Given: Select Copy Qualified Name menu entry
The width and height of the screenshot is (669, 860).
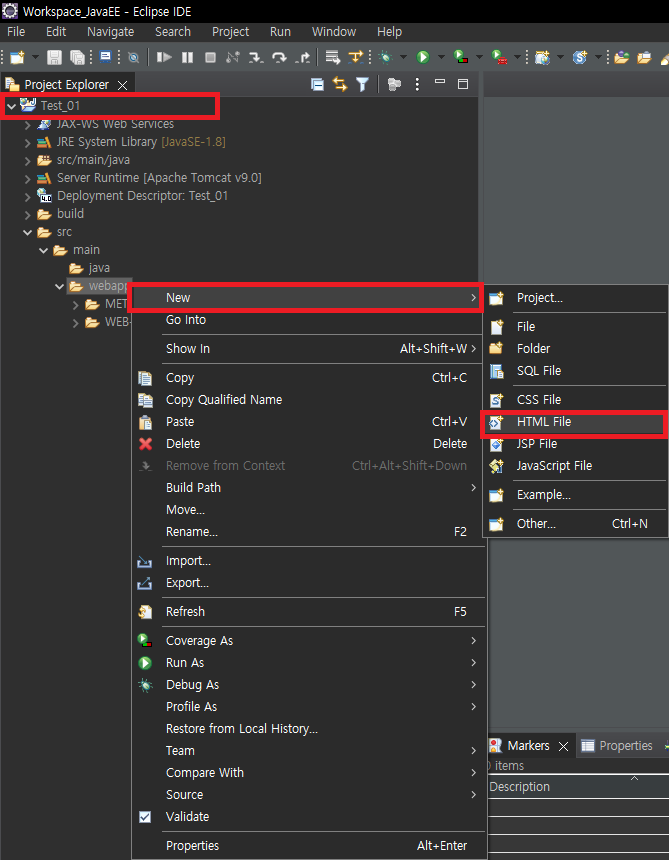Looking at the screenshot, I should pyautogui.click(x=309, y=400).
